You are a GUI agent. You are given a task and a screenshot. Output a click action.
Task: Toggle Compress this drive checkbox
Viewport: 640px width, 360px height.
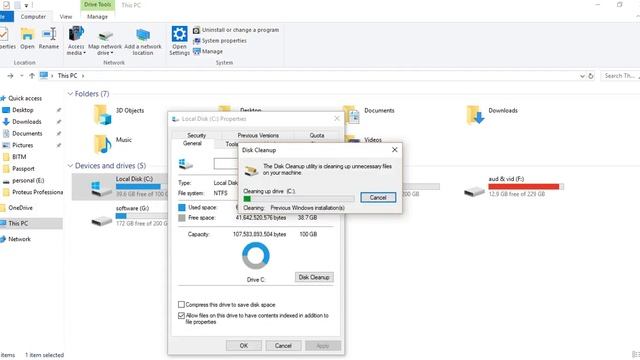pyautogui.click(x=181, y=304)
